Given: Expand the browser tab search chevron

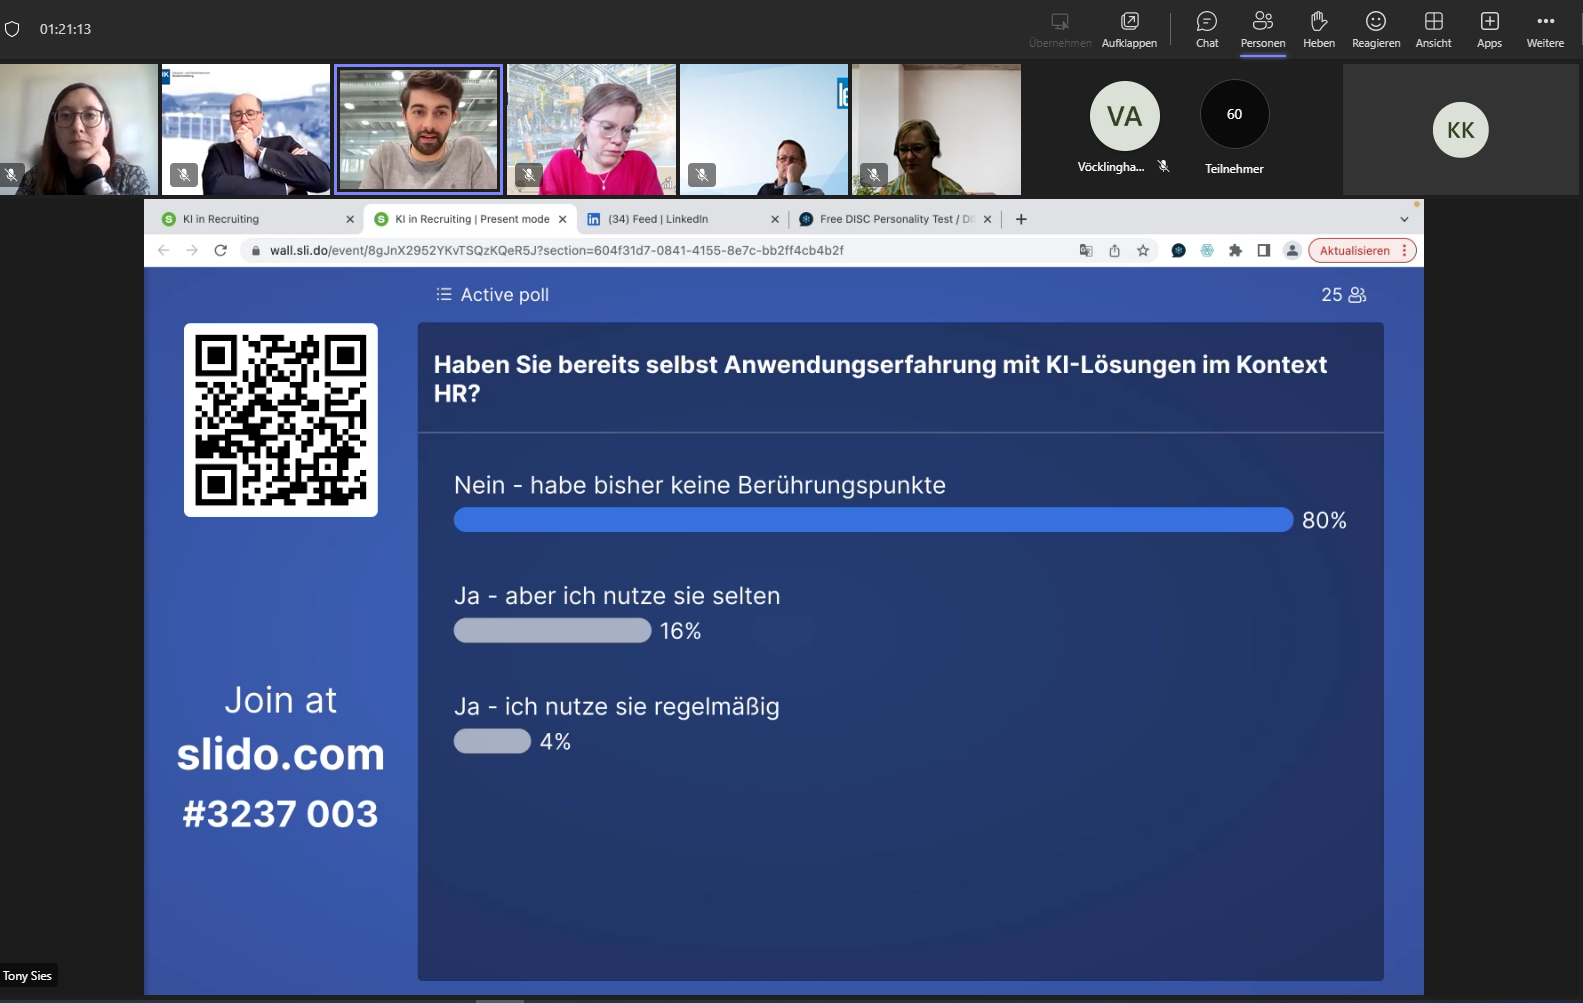Looking at the screenshot, I should coord(1404,219).
